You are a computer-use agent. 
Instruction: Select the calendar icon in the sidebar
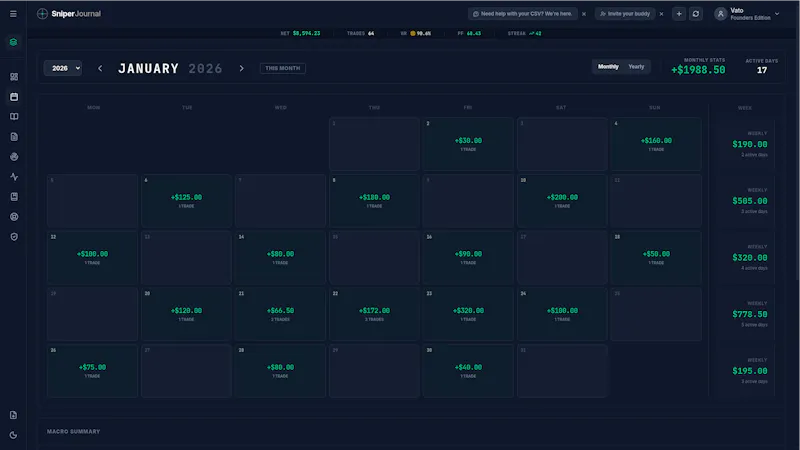[x=14, y=96]
